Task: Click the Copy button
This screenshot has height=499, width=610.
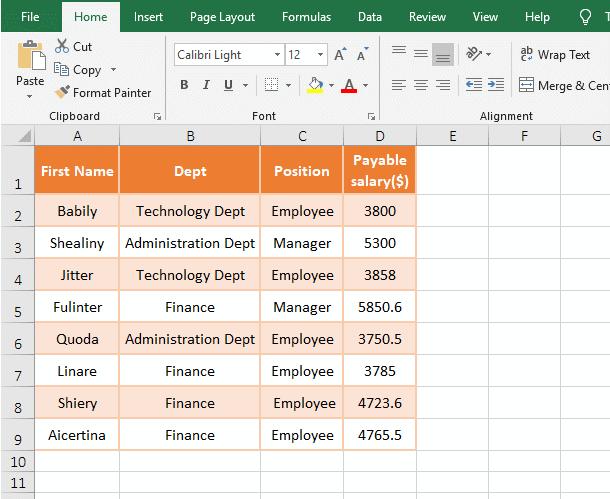Action: click(x=77, y=70)
